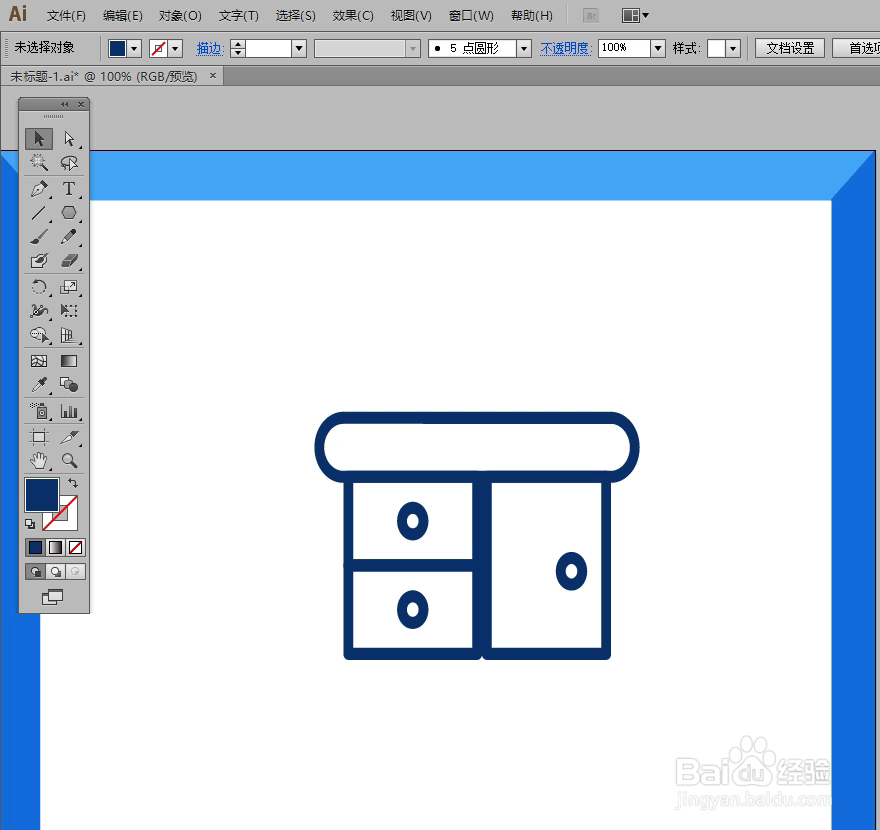Select the Paintbrush tool
880x830 pixels.
(x=39, y=237)
